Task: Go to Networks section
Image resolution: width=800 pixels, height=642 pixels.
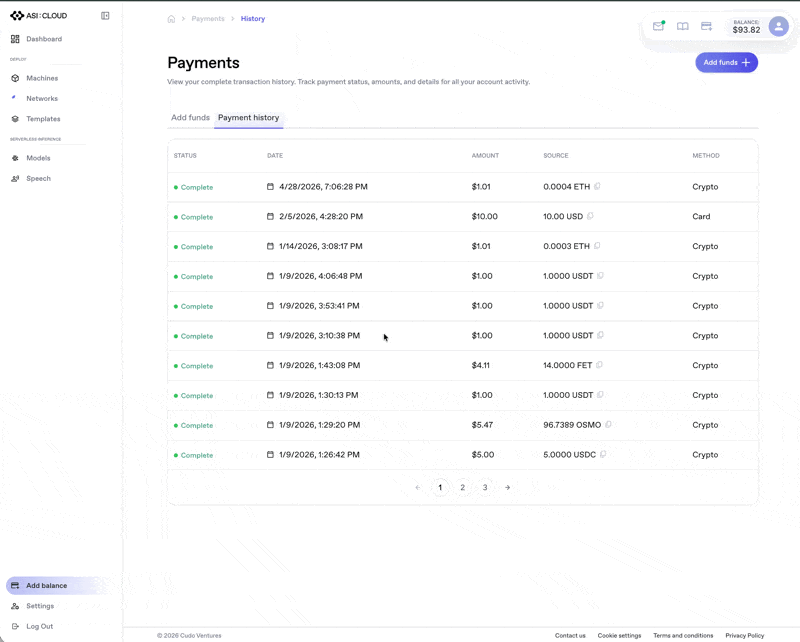Action: pyautogui.click(x=42, y=98)
